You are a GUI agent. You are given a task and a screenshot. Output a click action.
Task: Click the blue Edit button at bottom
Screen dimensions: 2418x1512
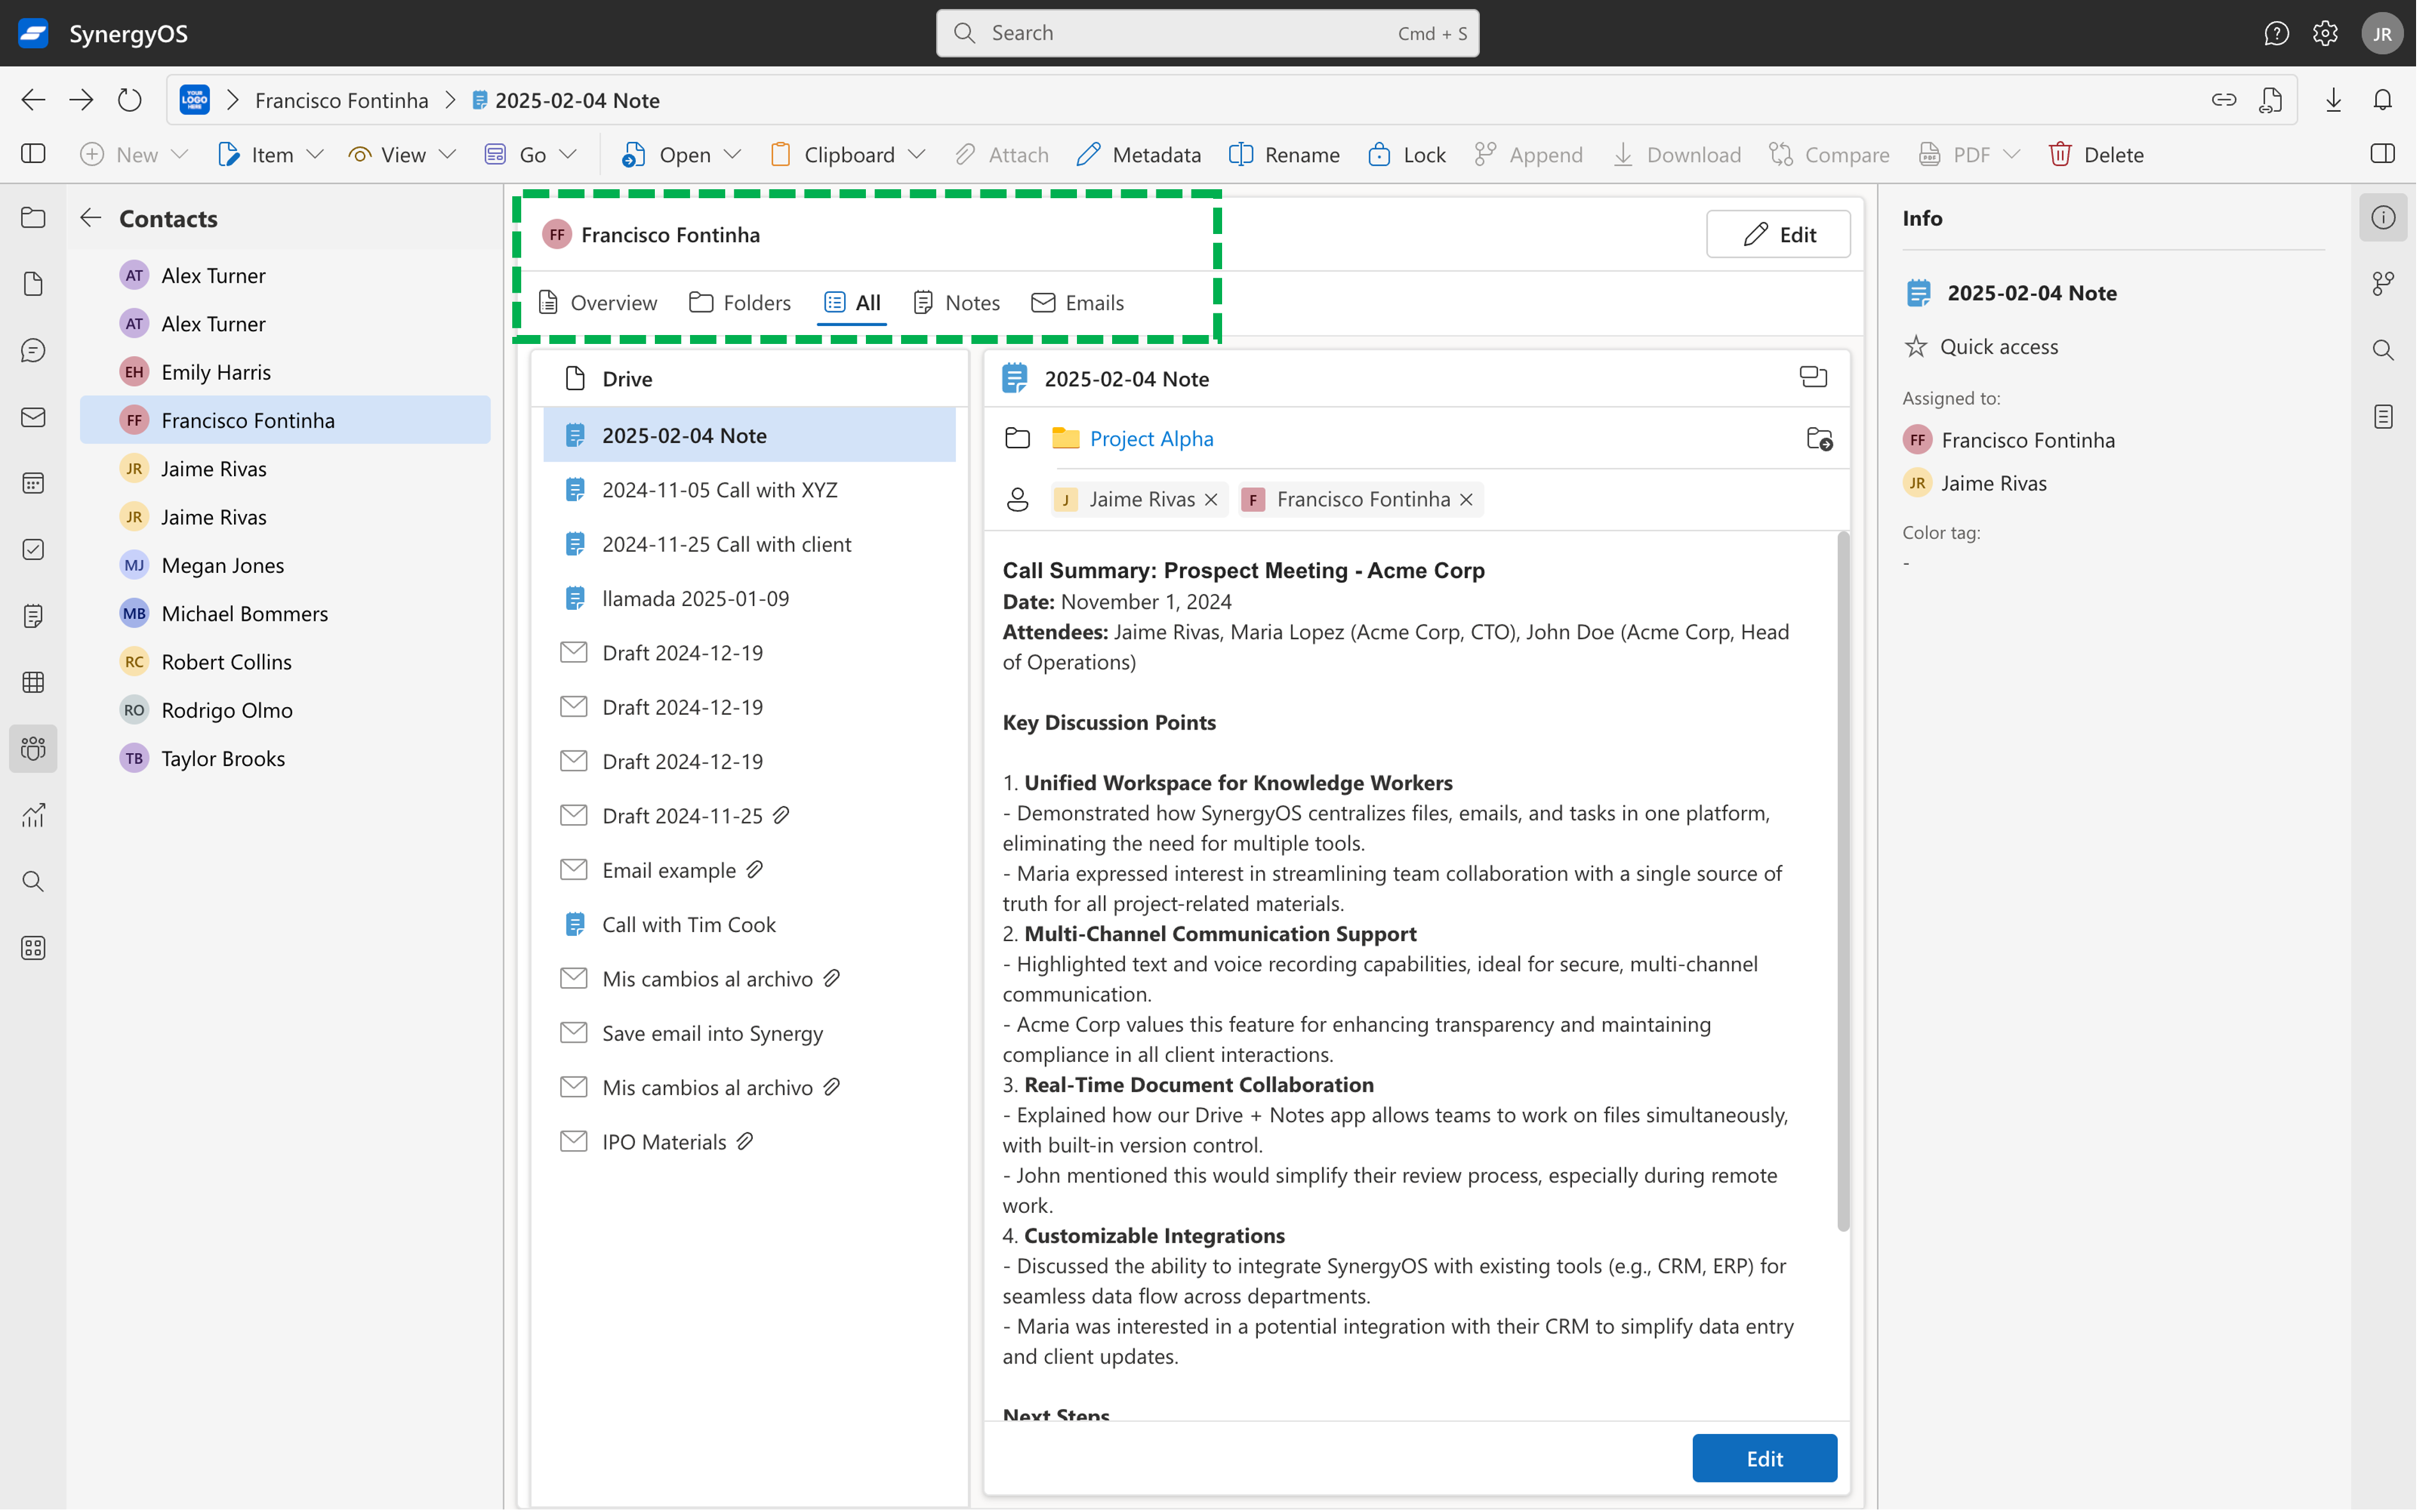click(1764, 1458)
